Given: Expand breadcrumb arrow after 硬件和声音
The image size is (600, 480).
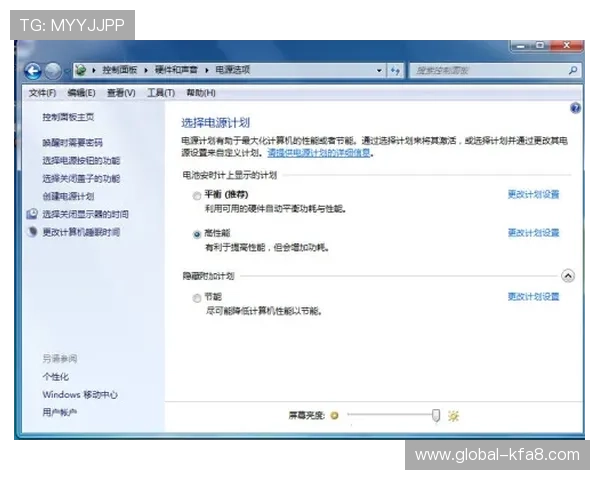Looking at the screenshot, I should pos(207,70).
